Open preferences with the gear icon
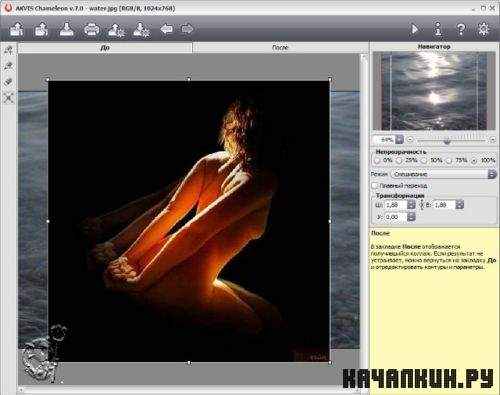This screenshot has width=500, height=395. point(483,29)
